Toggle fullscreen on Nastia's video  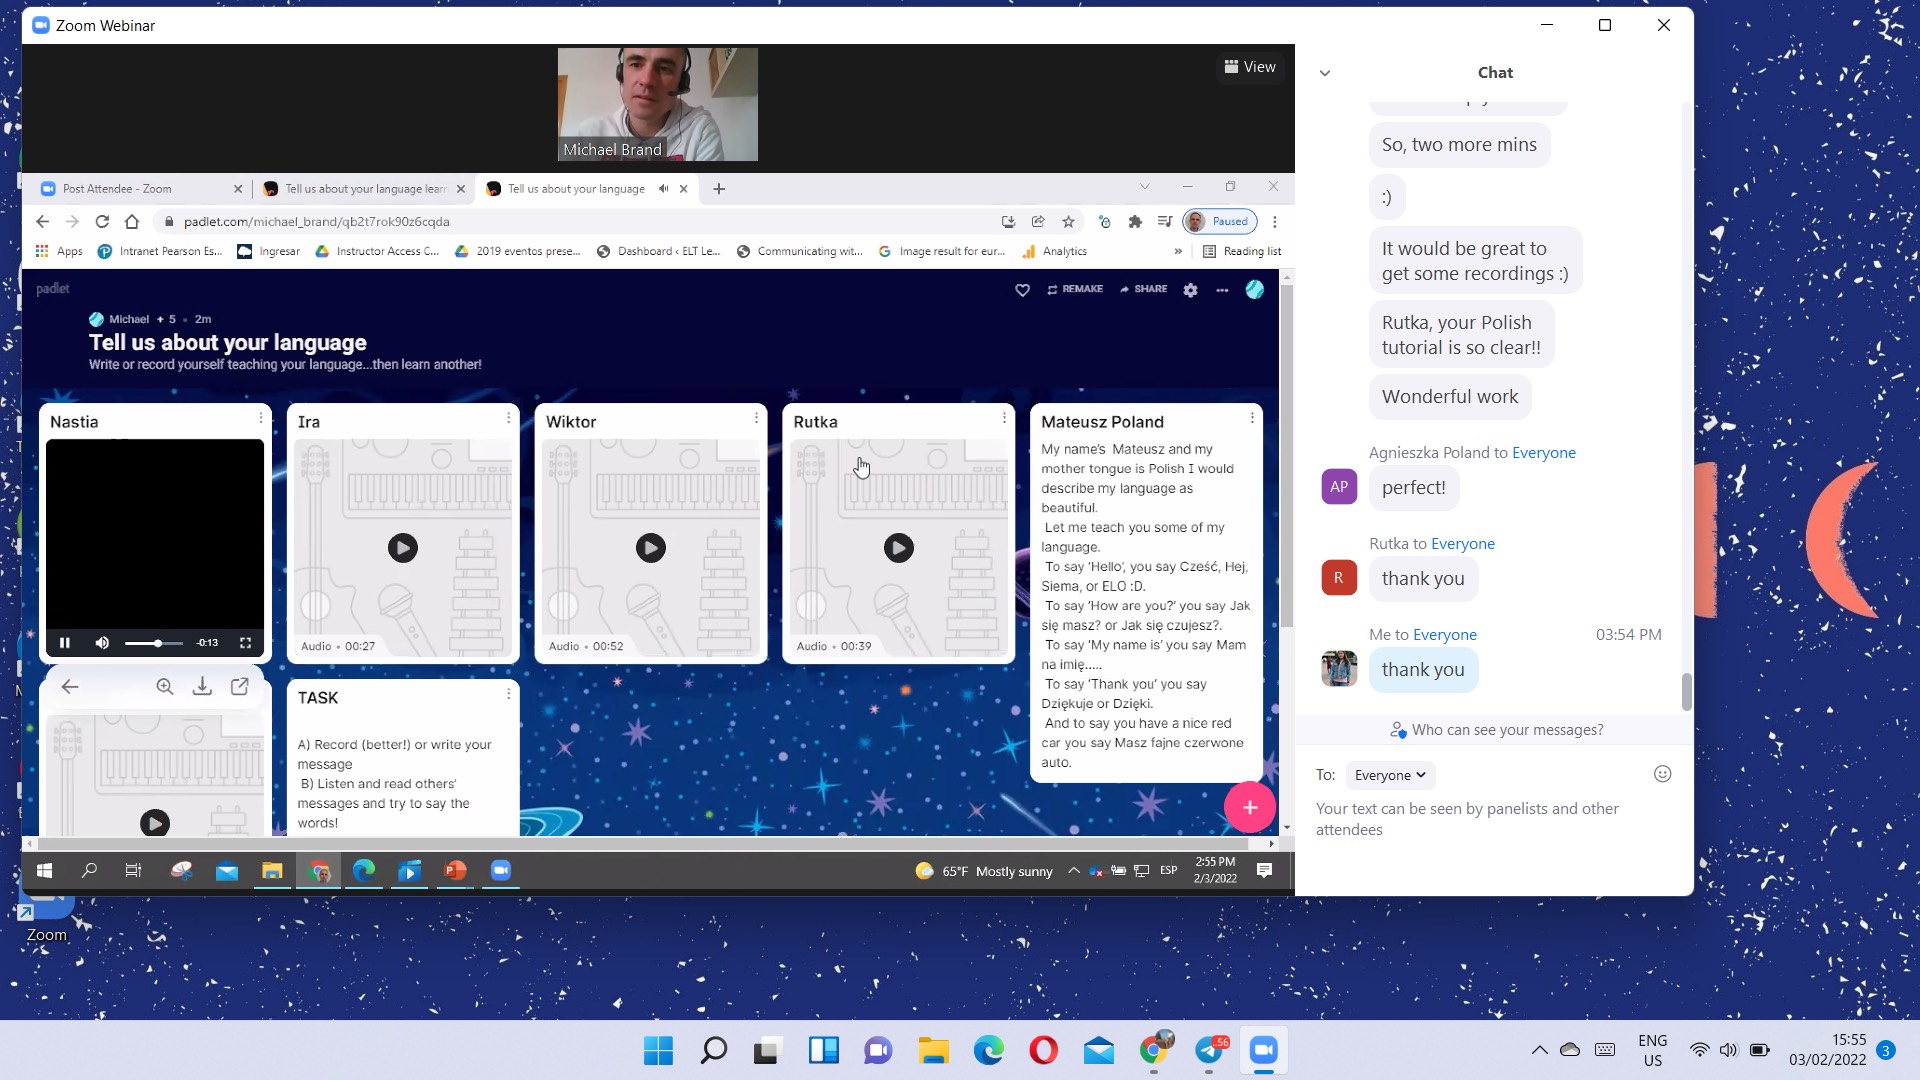(245, 643)
